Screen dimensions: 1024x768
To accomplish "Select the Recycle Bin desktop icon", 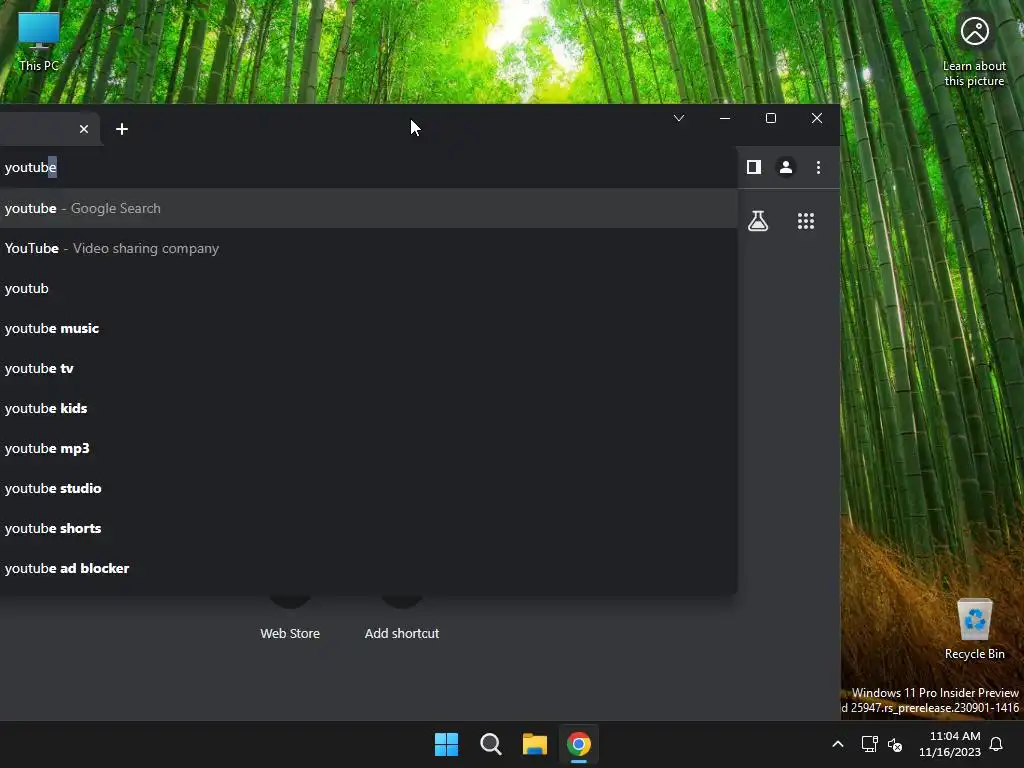I will point(974,628).
